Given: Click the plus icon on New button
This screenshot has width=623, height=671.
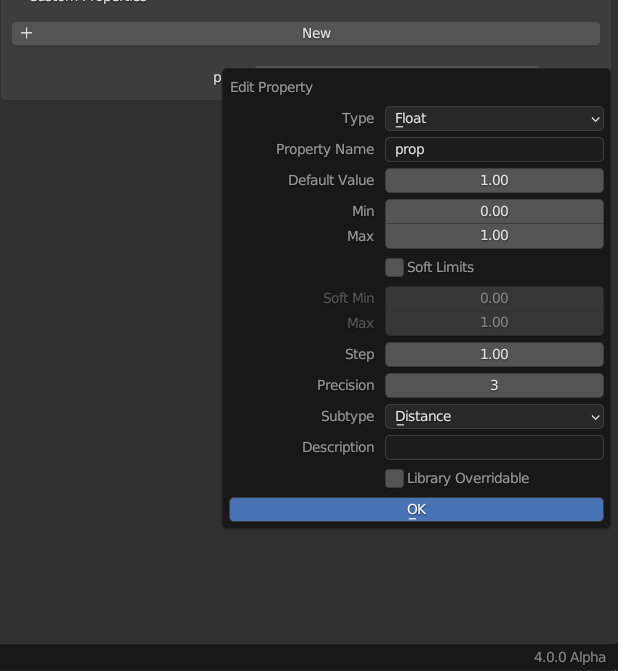Looking at the screenshot, I should click(27, 33).
